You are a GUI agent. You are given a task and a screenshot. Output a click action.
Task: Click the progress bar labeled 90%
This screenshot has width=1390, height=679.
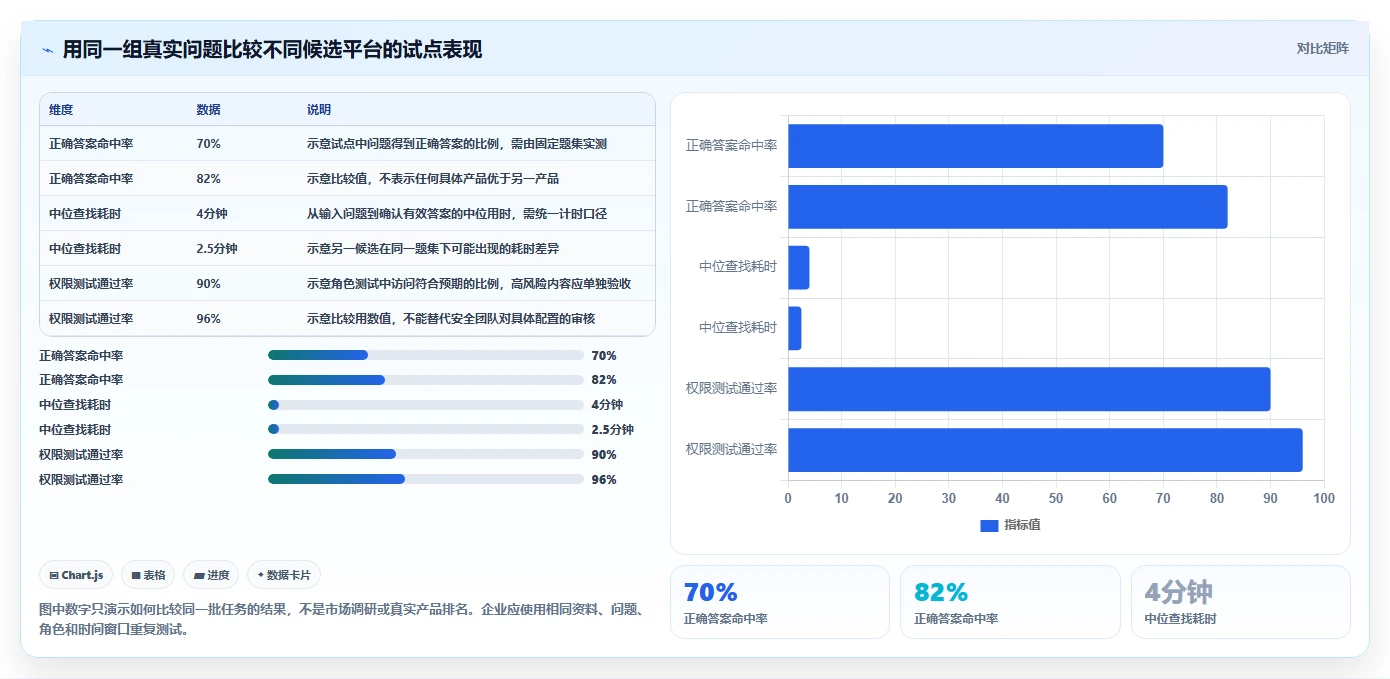click(x=426, y=454)
